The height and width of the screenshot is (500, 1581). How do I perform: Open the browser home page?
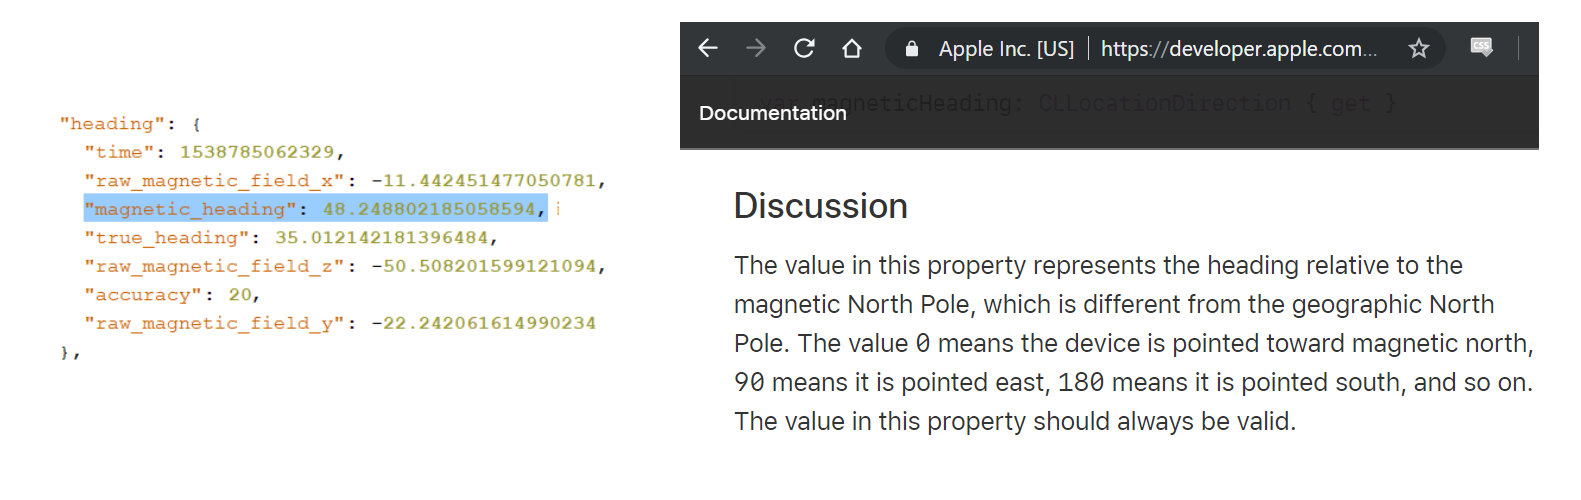click(852, 48)
